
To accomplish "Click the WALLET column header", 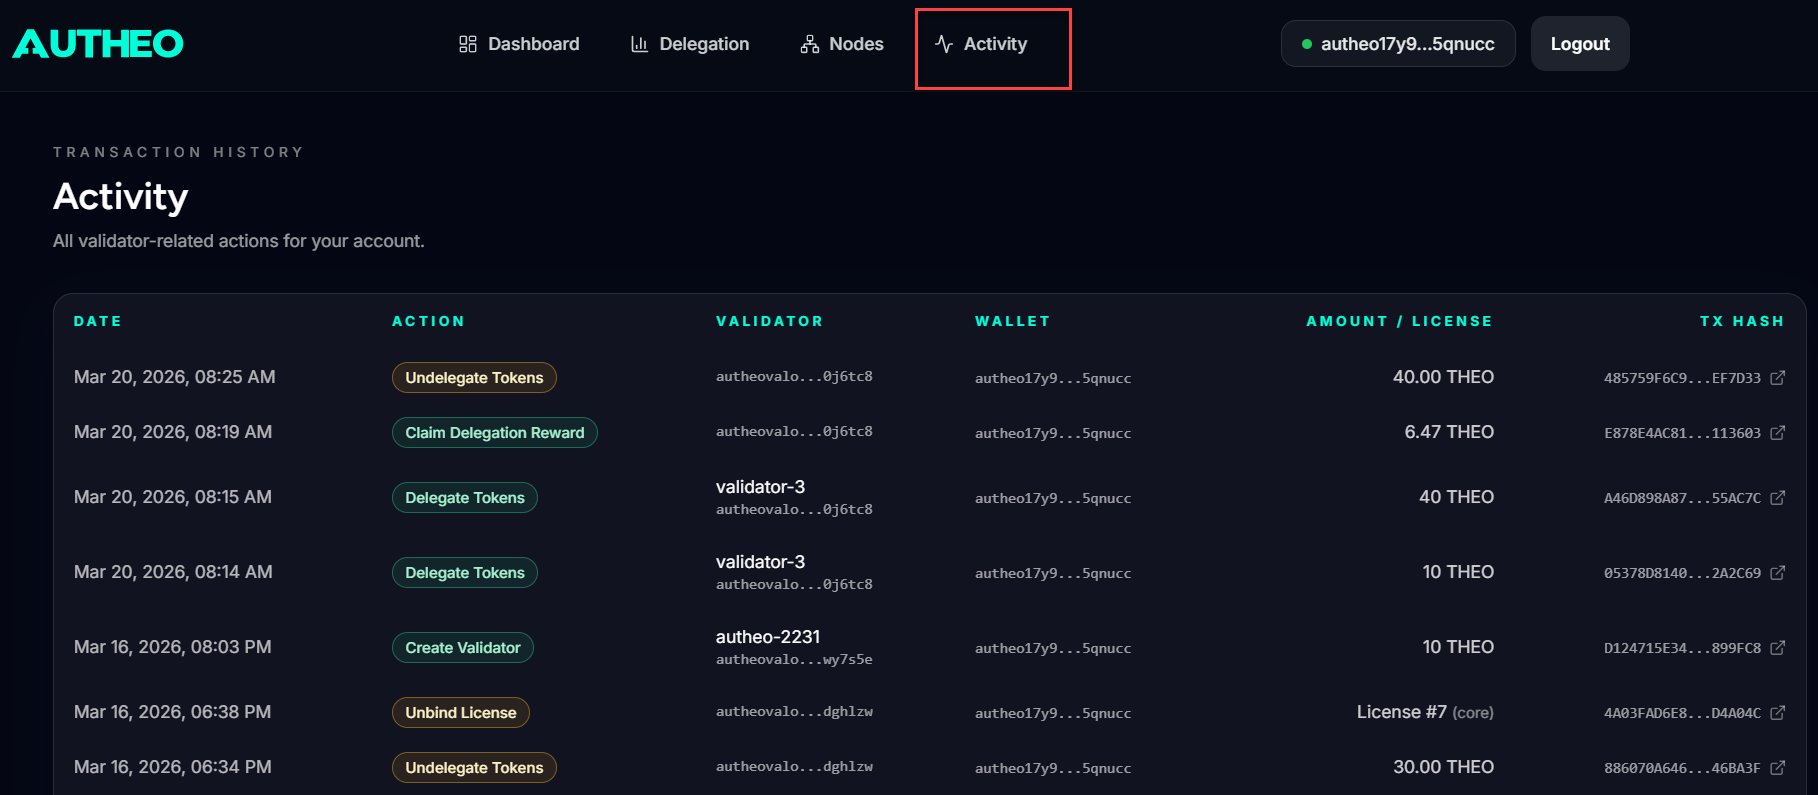I will coord(1012,321).
